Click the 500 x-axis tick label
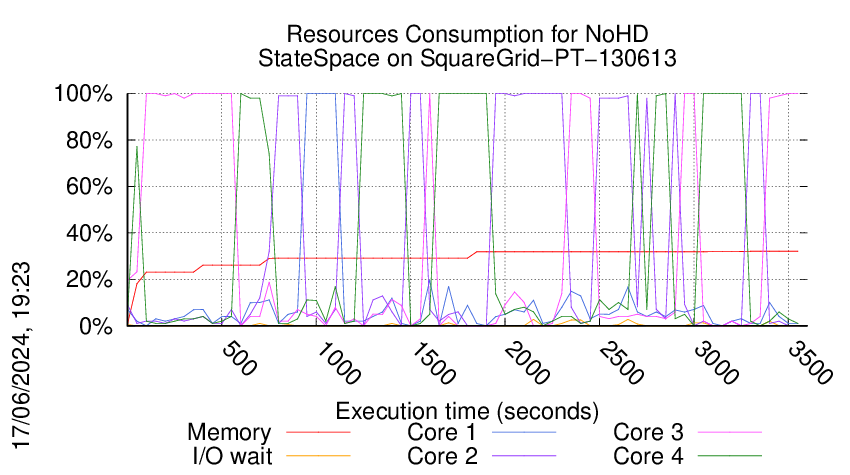The height and width of the screenshot is (475, 850). (239, 358)
